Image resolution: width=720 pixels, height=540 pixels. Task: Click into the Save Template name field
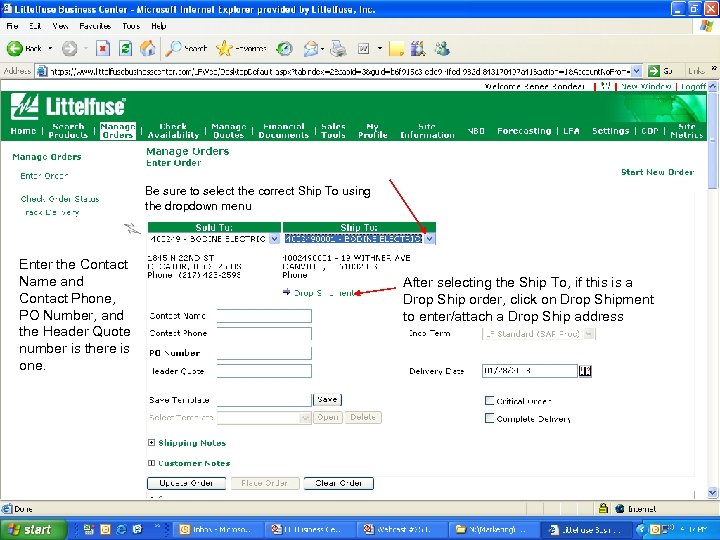tap(264, 399)
